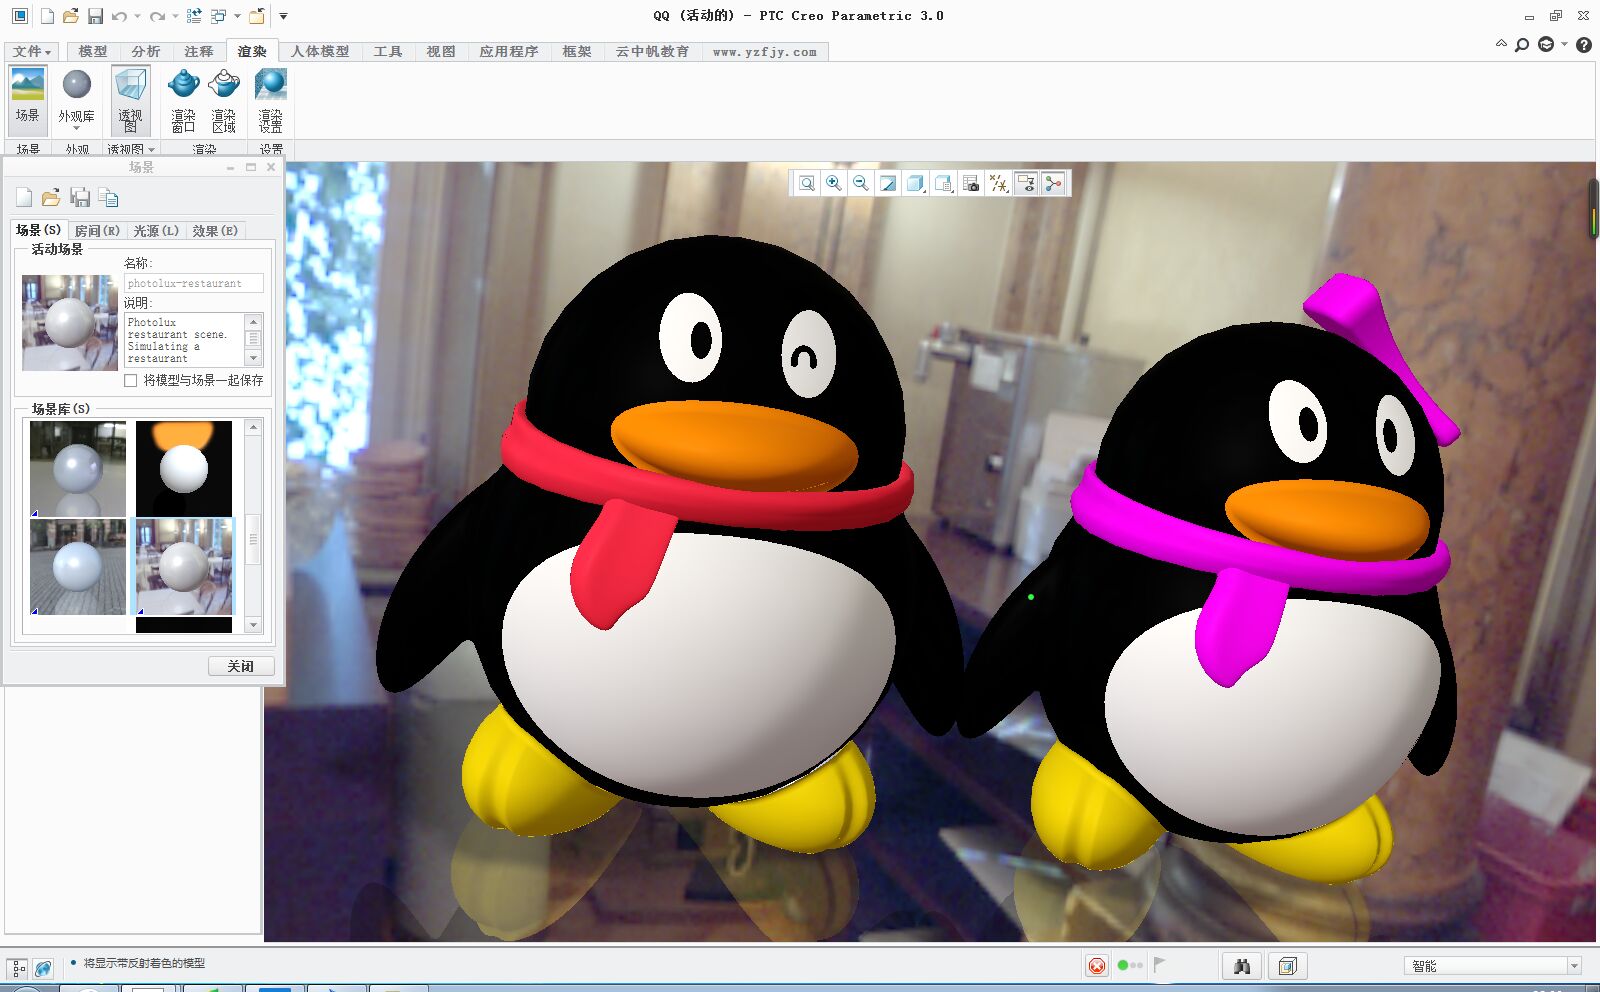Open the 模型 ribbon tab
This screenshot has height=992, width=1600.
[92, 52]
